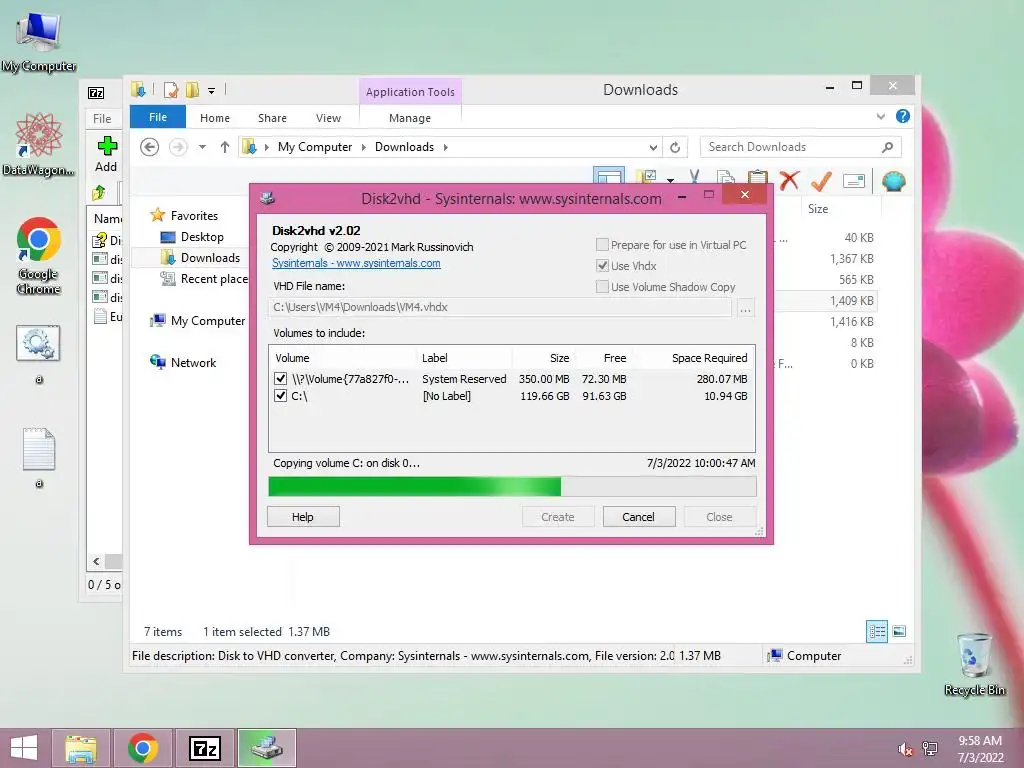Open Start menu on taskbar
The height and width of the screenshot is (768, 1024).
coord(24,748)
